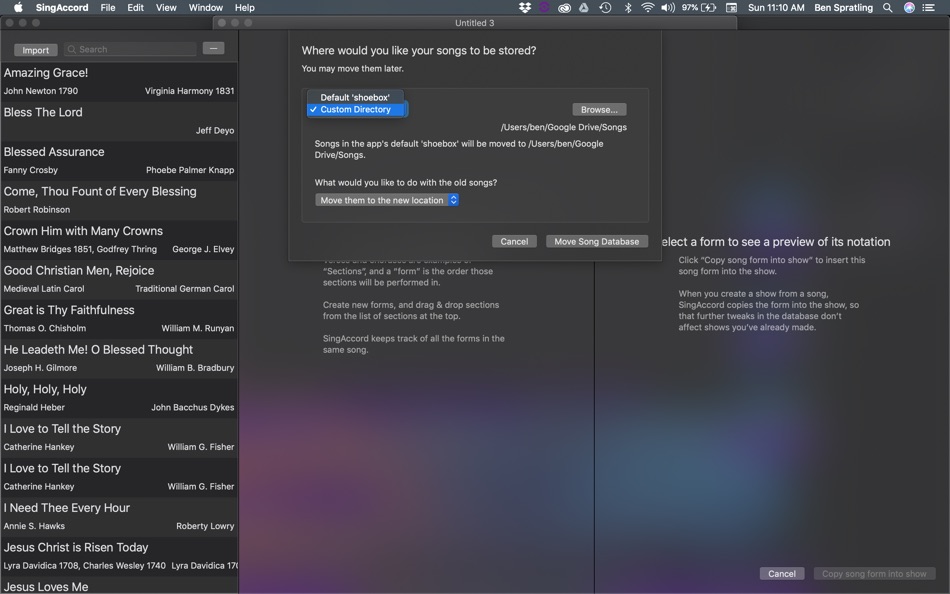Select Crown Him with Many Crowns

119,239
